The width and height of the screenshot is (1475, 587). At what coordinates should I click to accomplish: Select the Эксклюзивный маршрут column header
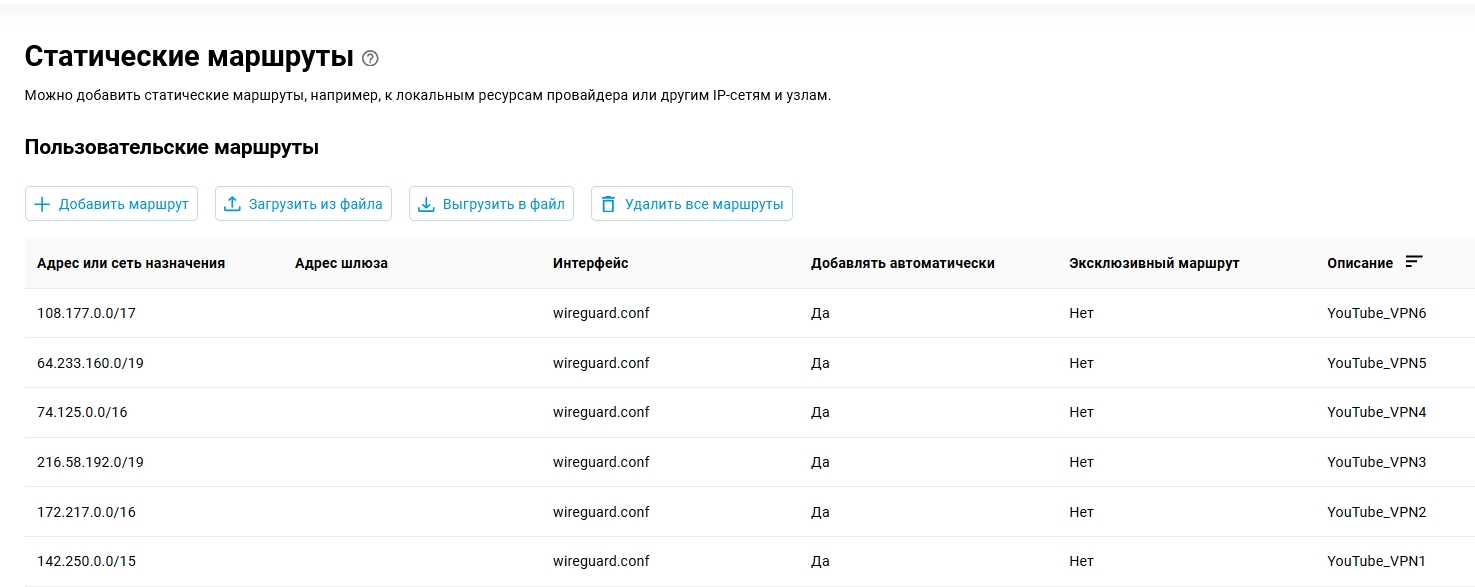point(1153,263)
